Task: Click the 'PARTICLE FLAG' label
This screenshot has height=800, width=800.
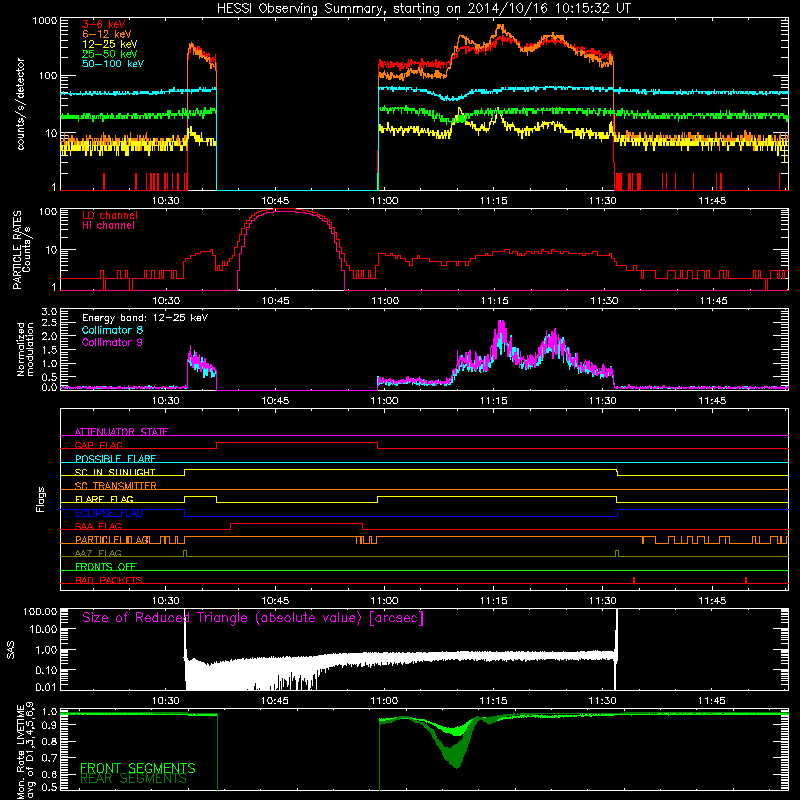Action: coord(112,540)
